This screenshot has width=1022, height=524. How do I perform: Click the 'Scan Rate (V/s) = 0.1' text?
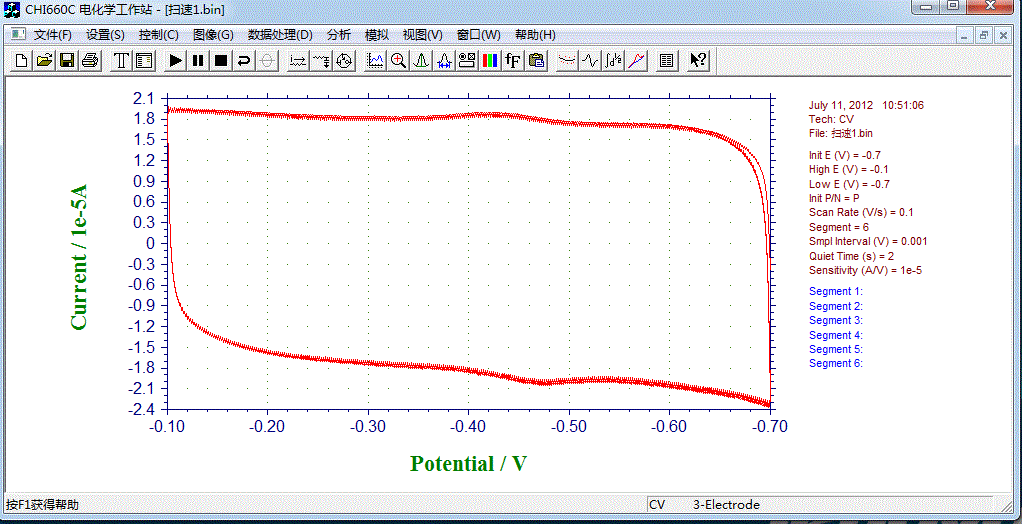(x=861, y=212)
